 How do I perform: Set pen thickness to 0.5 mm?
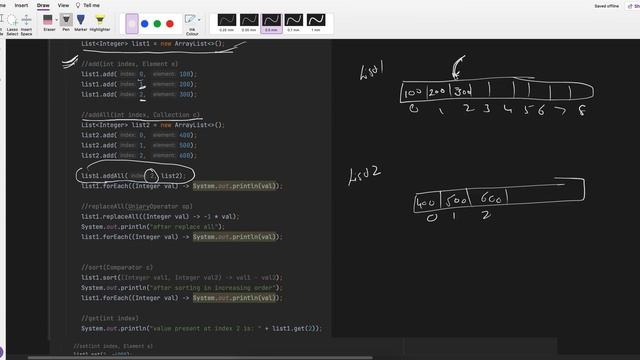pyautogui.click(x=271, y=23)
